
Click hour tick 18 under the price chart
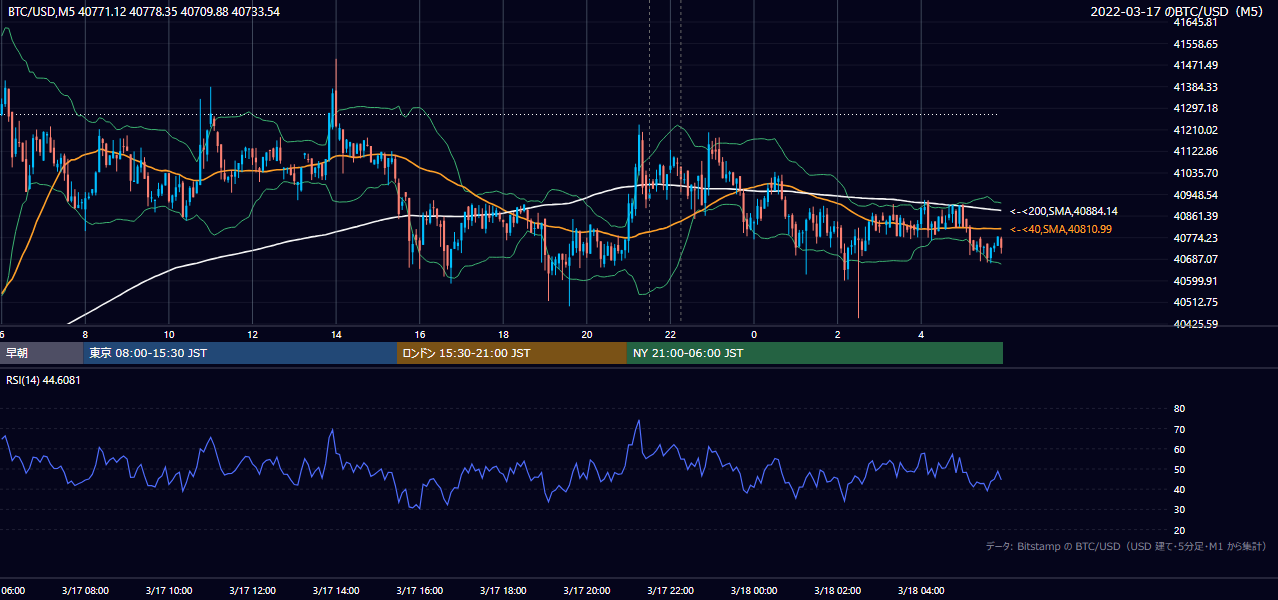coord(503,334)
